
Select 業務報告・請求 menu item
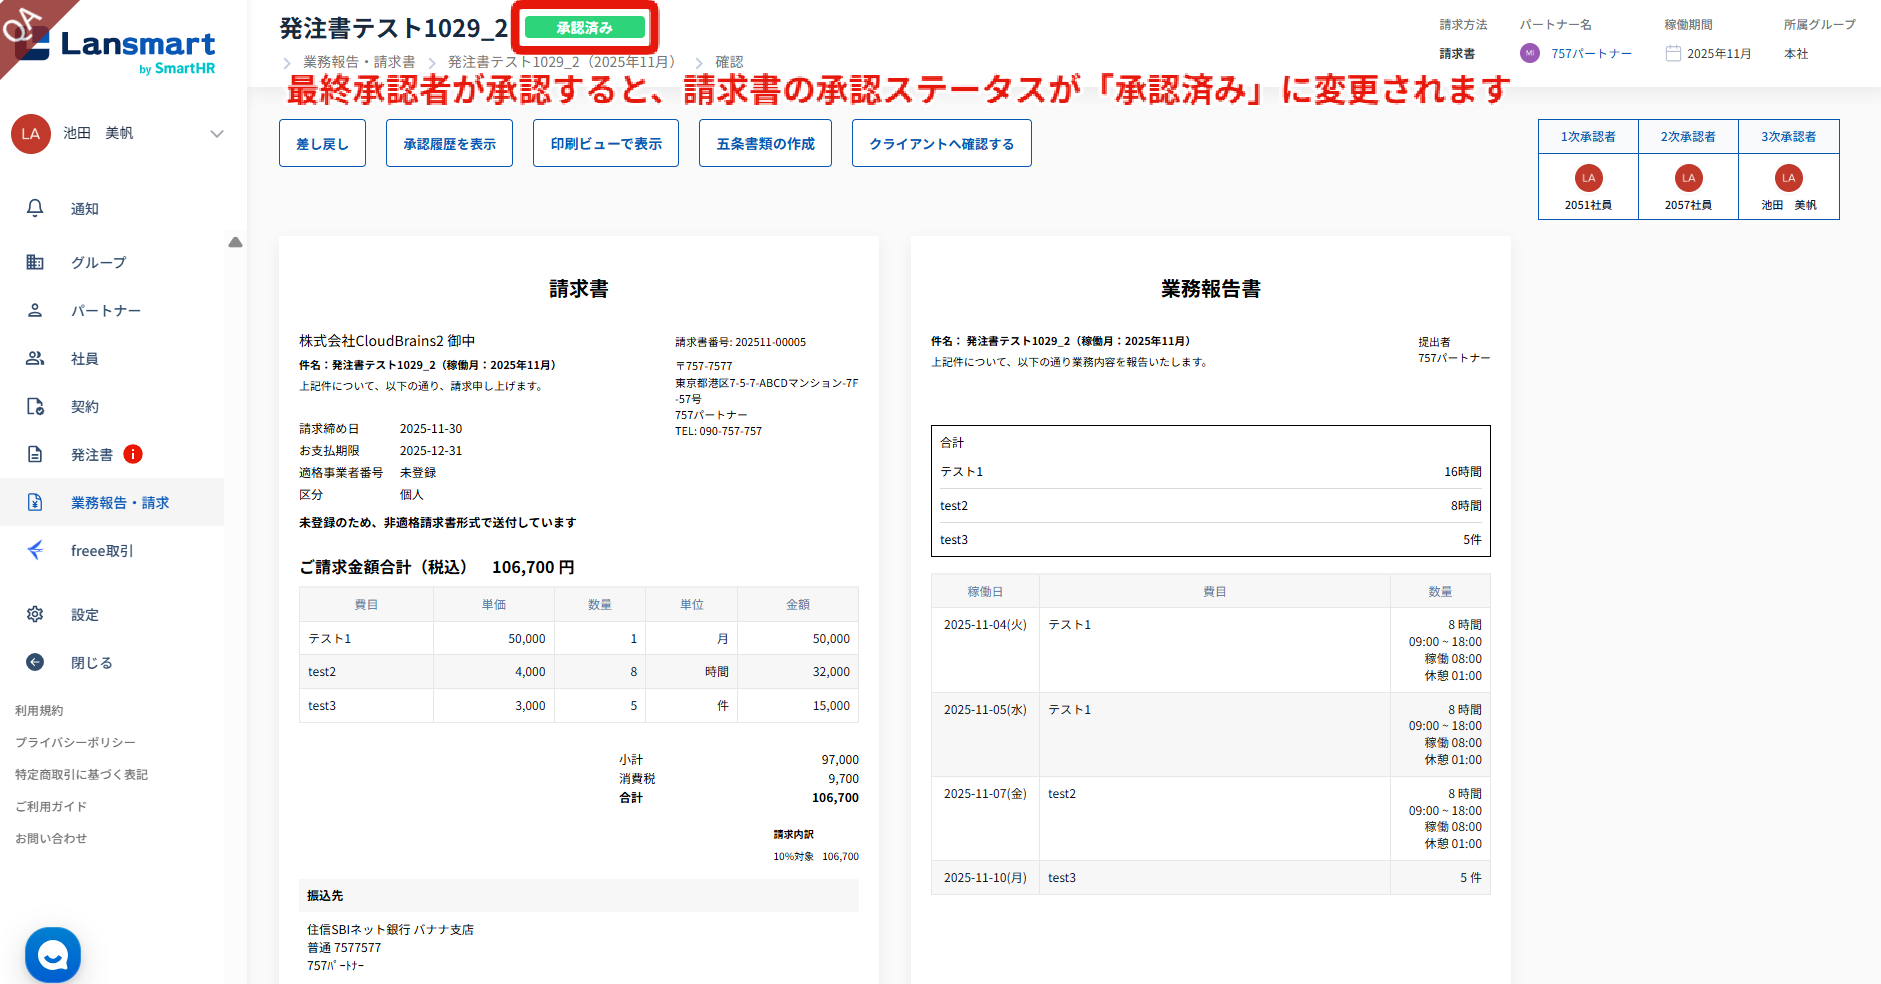point(119,502)
